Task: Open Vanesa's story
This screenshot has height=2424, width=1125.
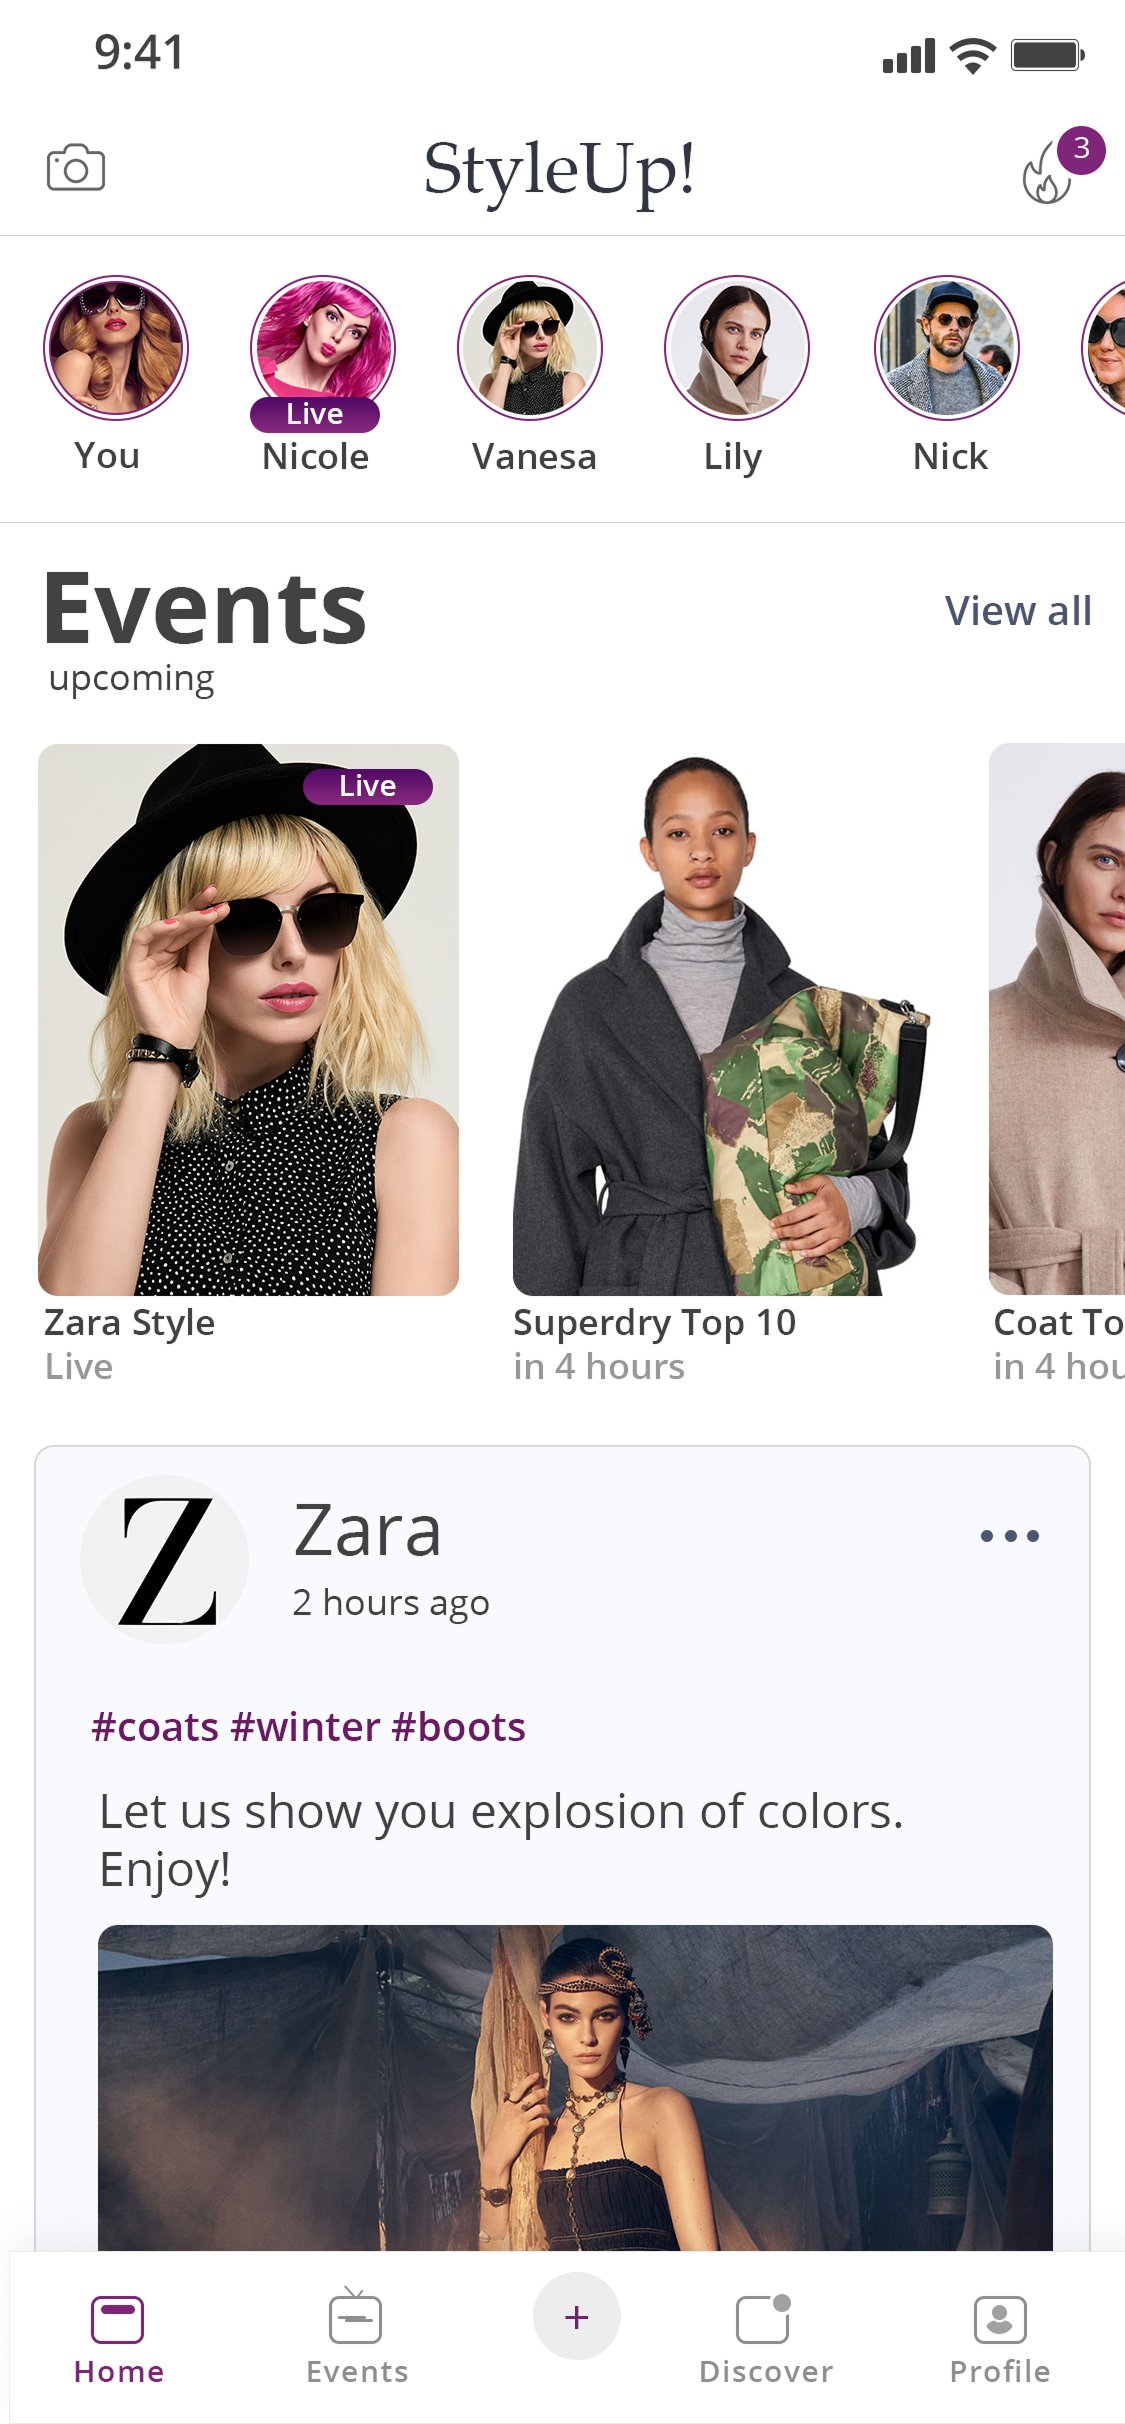Action: (530, 348)
